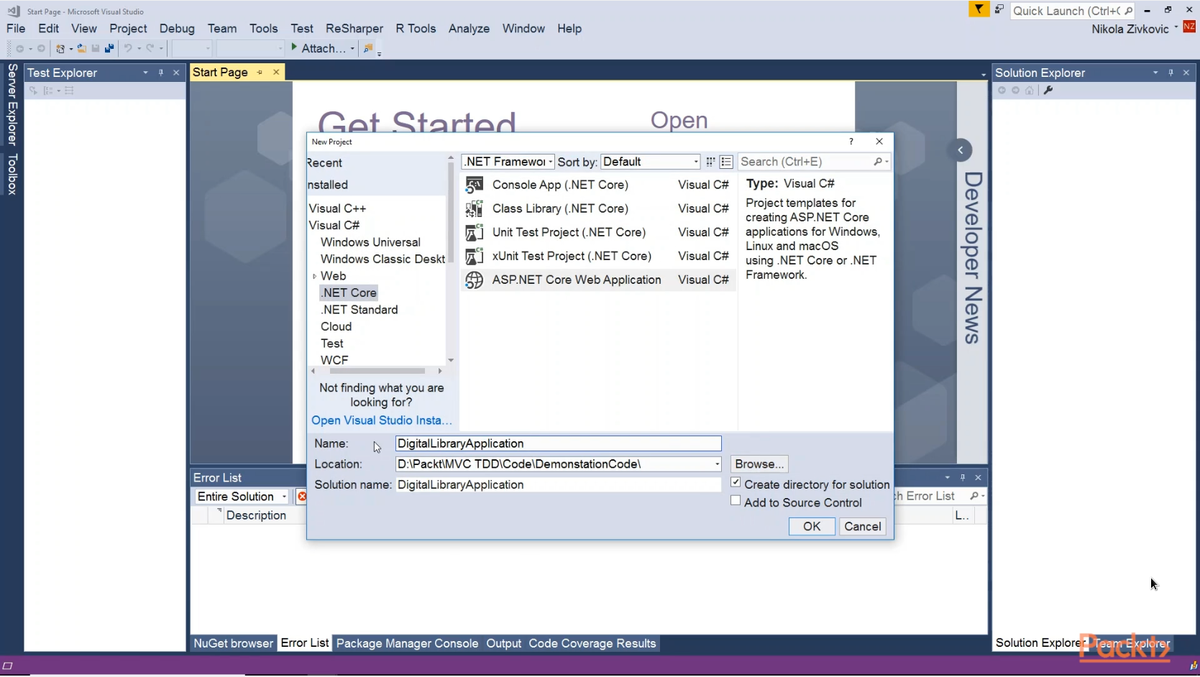Click the NZ account avatar badge
The width and height of the screenshot is (1200, 677).
1190,28
